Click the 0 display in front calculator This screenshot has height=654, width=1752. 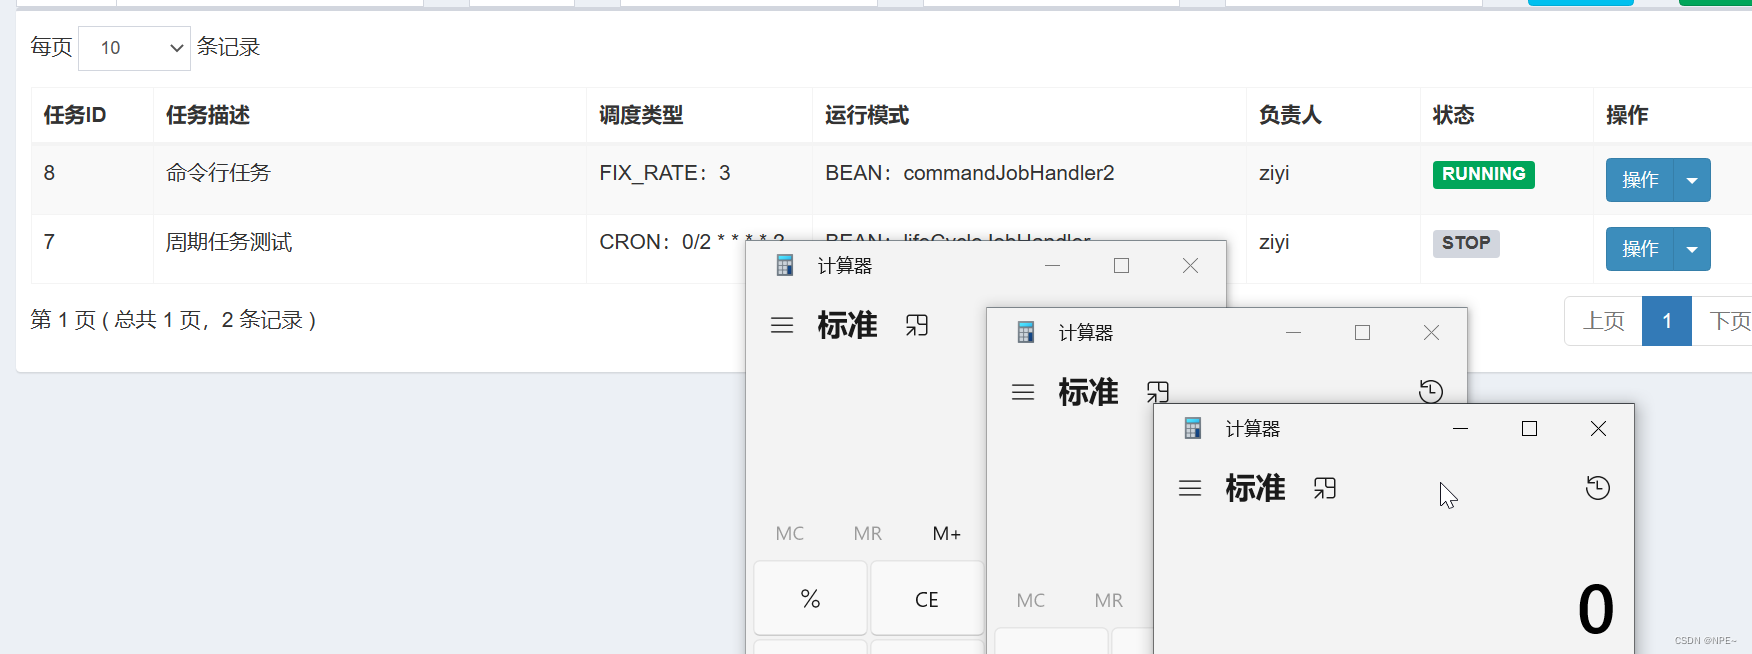tap(1595, 609)
